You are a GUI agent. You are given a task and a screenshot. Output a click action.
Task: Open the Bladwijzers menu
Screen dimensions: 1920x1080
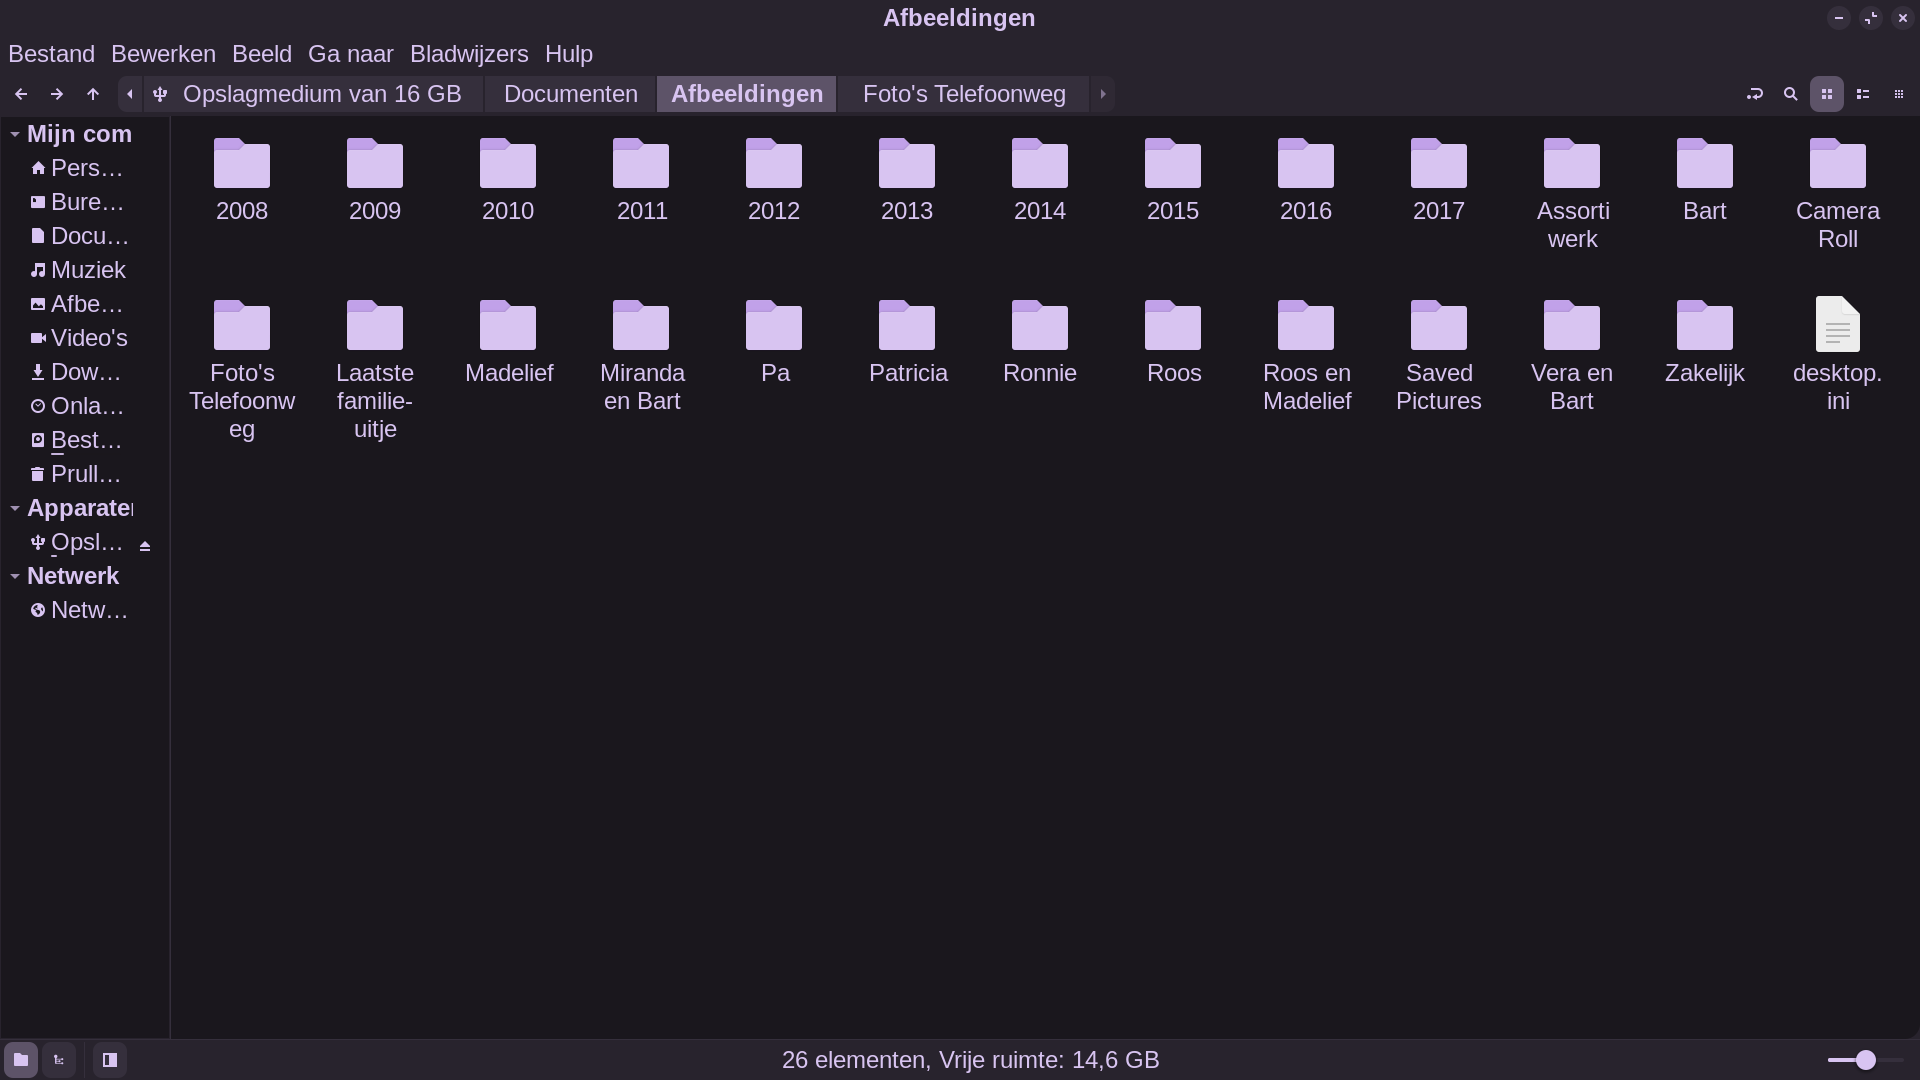click(x=468, y=54)
